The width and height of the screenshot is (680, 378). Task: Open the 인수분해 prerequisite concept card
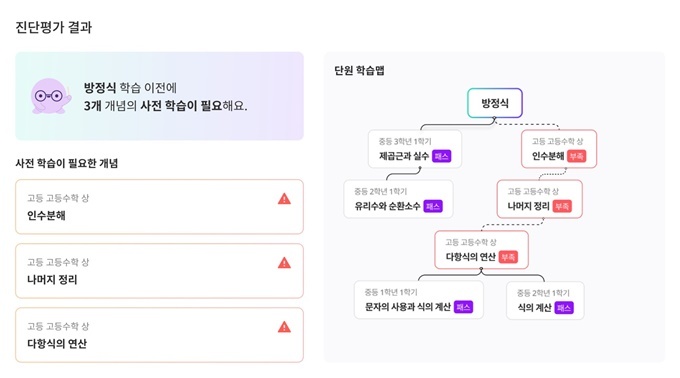tap(159, 207)
